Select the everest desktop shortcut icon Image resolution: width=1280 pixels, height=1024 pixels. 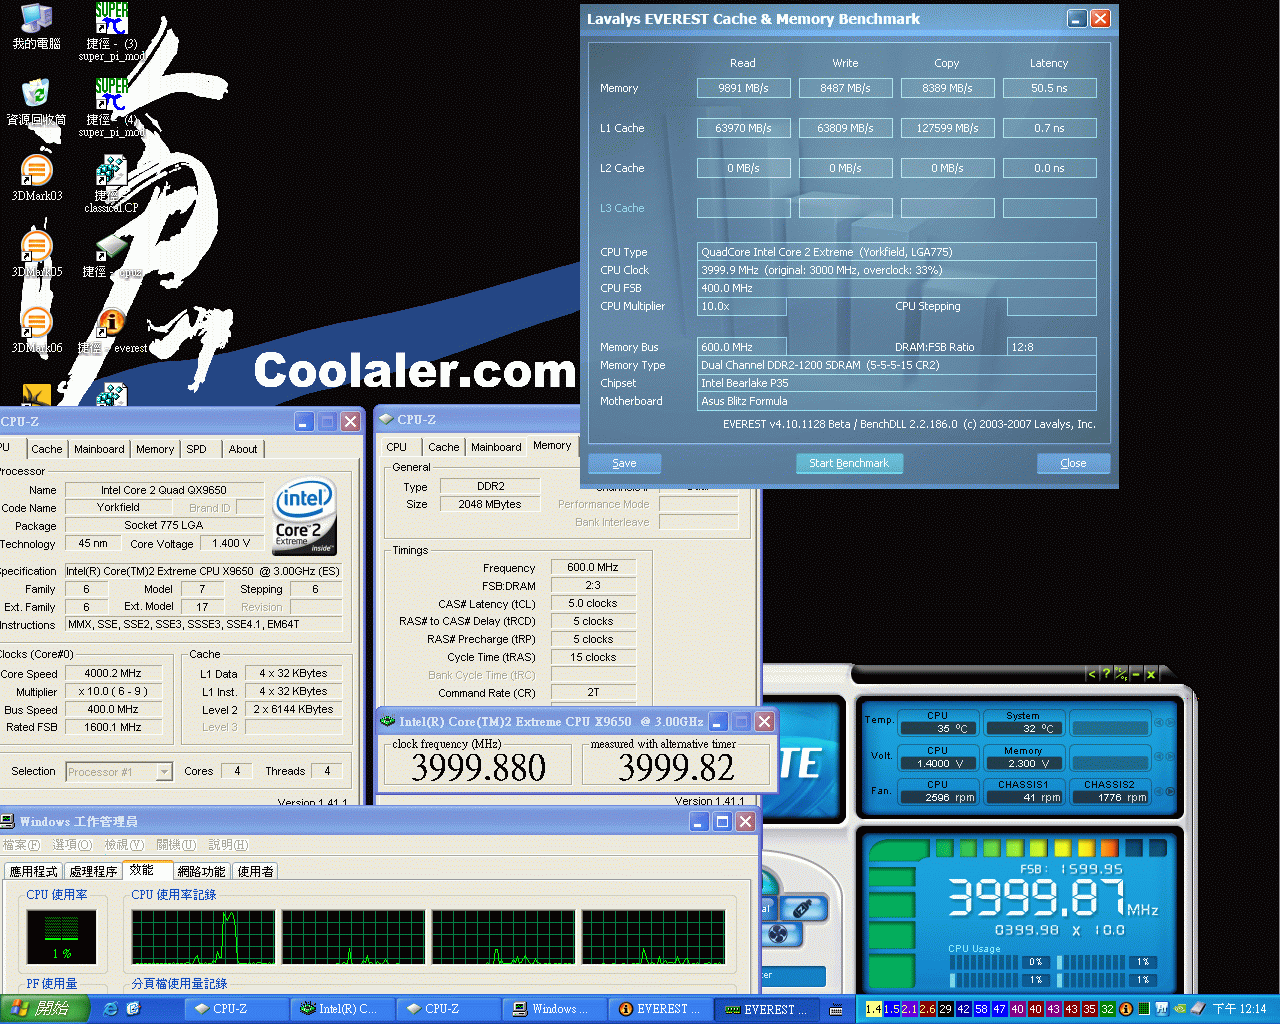click(x=112, y=331)
